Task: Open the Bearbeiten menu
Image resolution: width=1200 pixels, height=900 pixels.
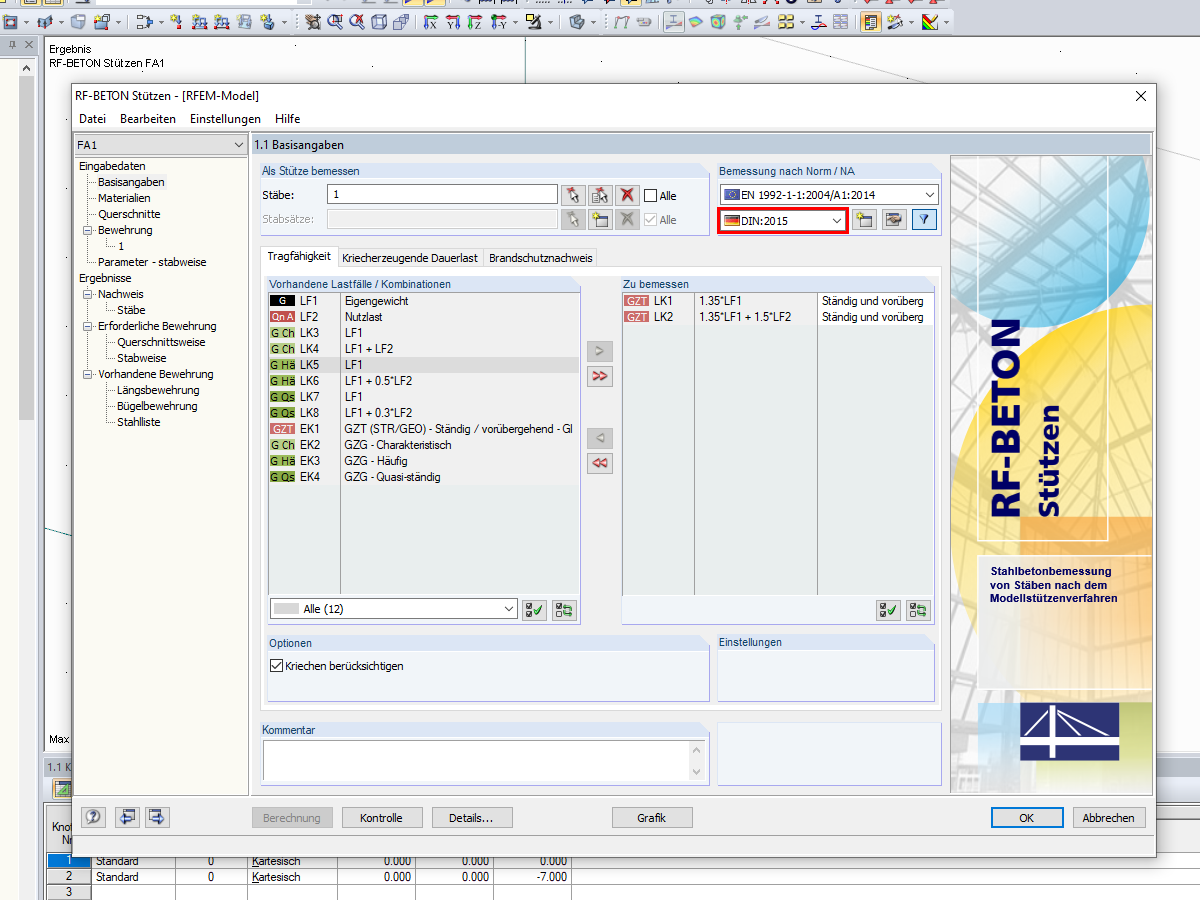Action: (148, 119)
